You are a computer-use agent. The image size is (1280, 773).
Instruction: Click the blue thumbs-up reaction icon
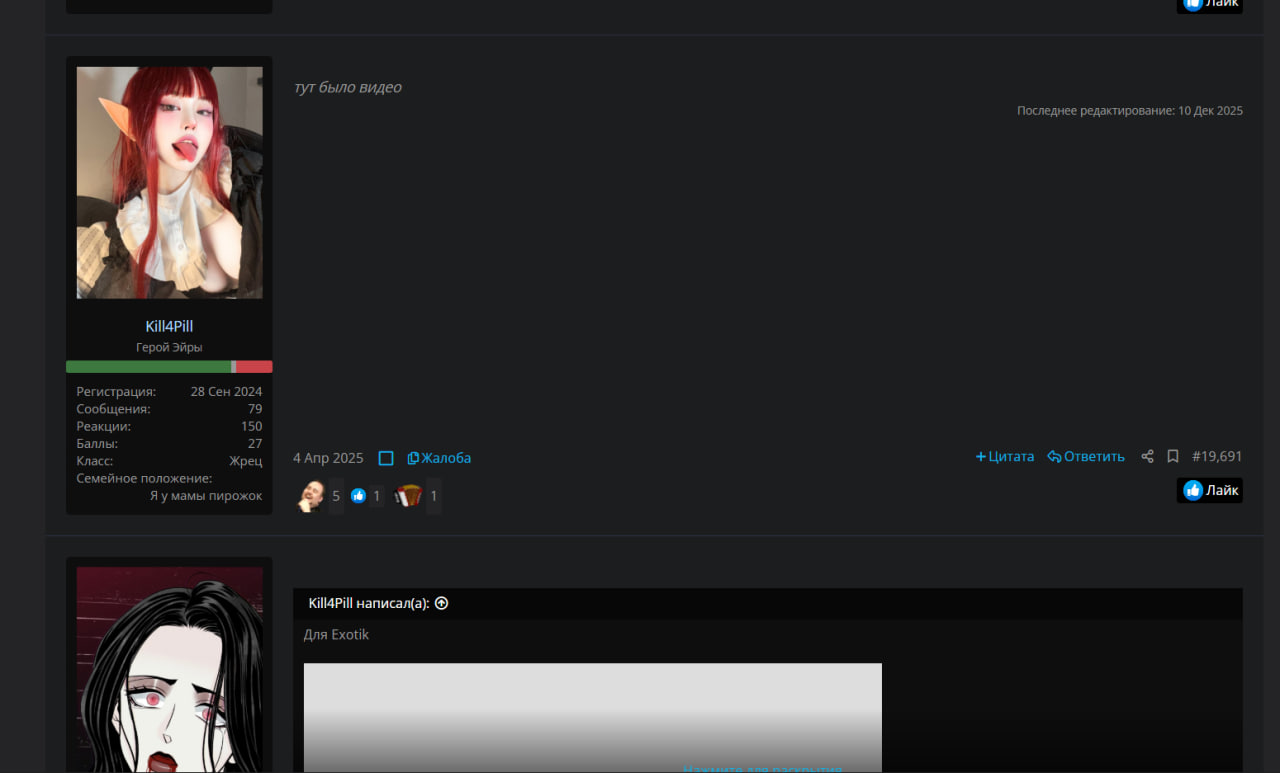coord(358,496)
